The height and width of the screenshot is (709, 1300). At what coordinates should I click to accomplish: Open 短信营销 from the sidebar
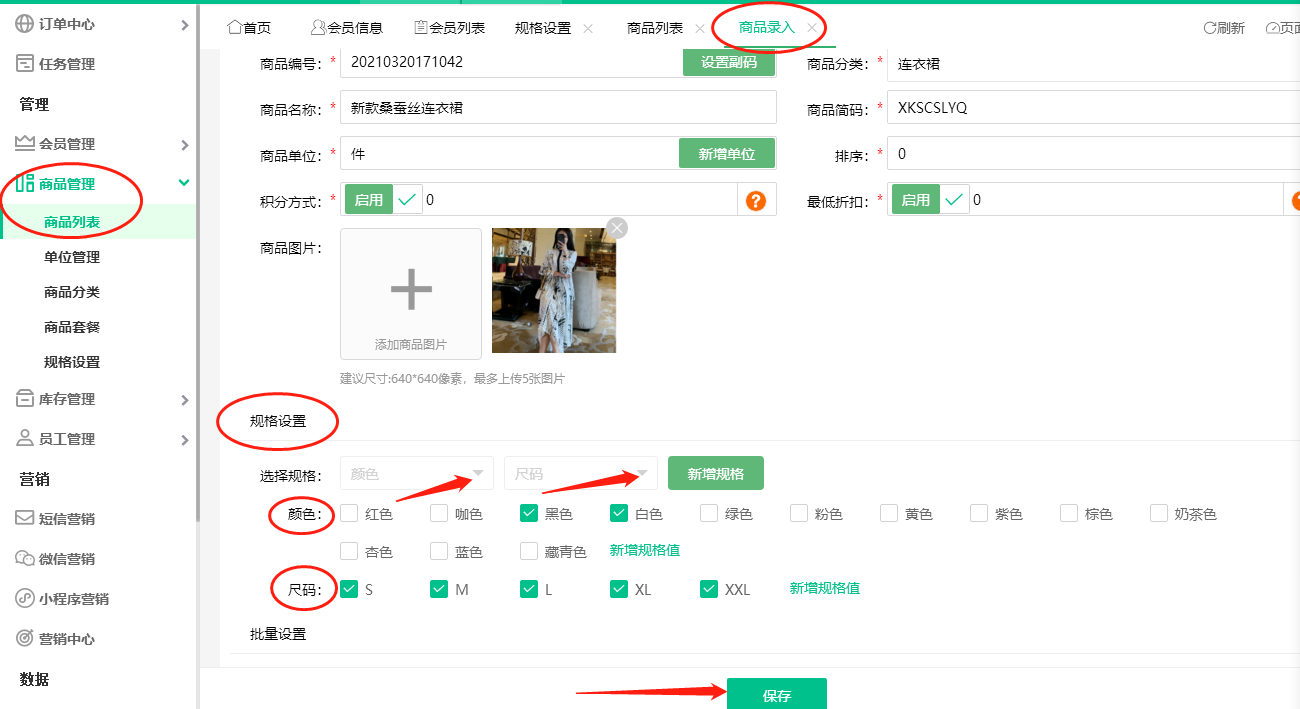(x=22, y=518)
